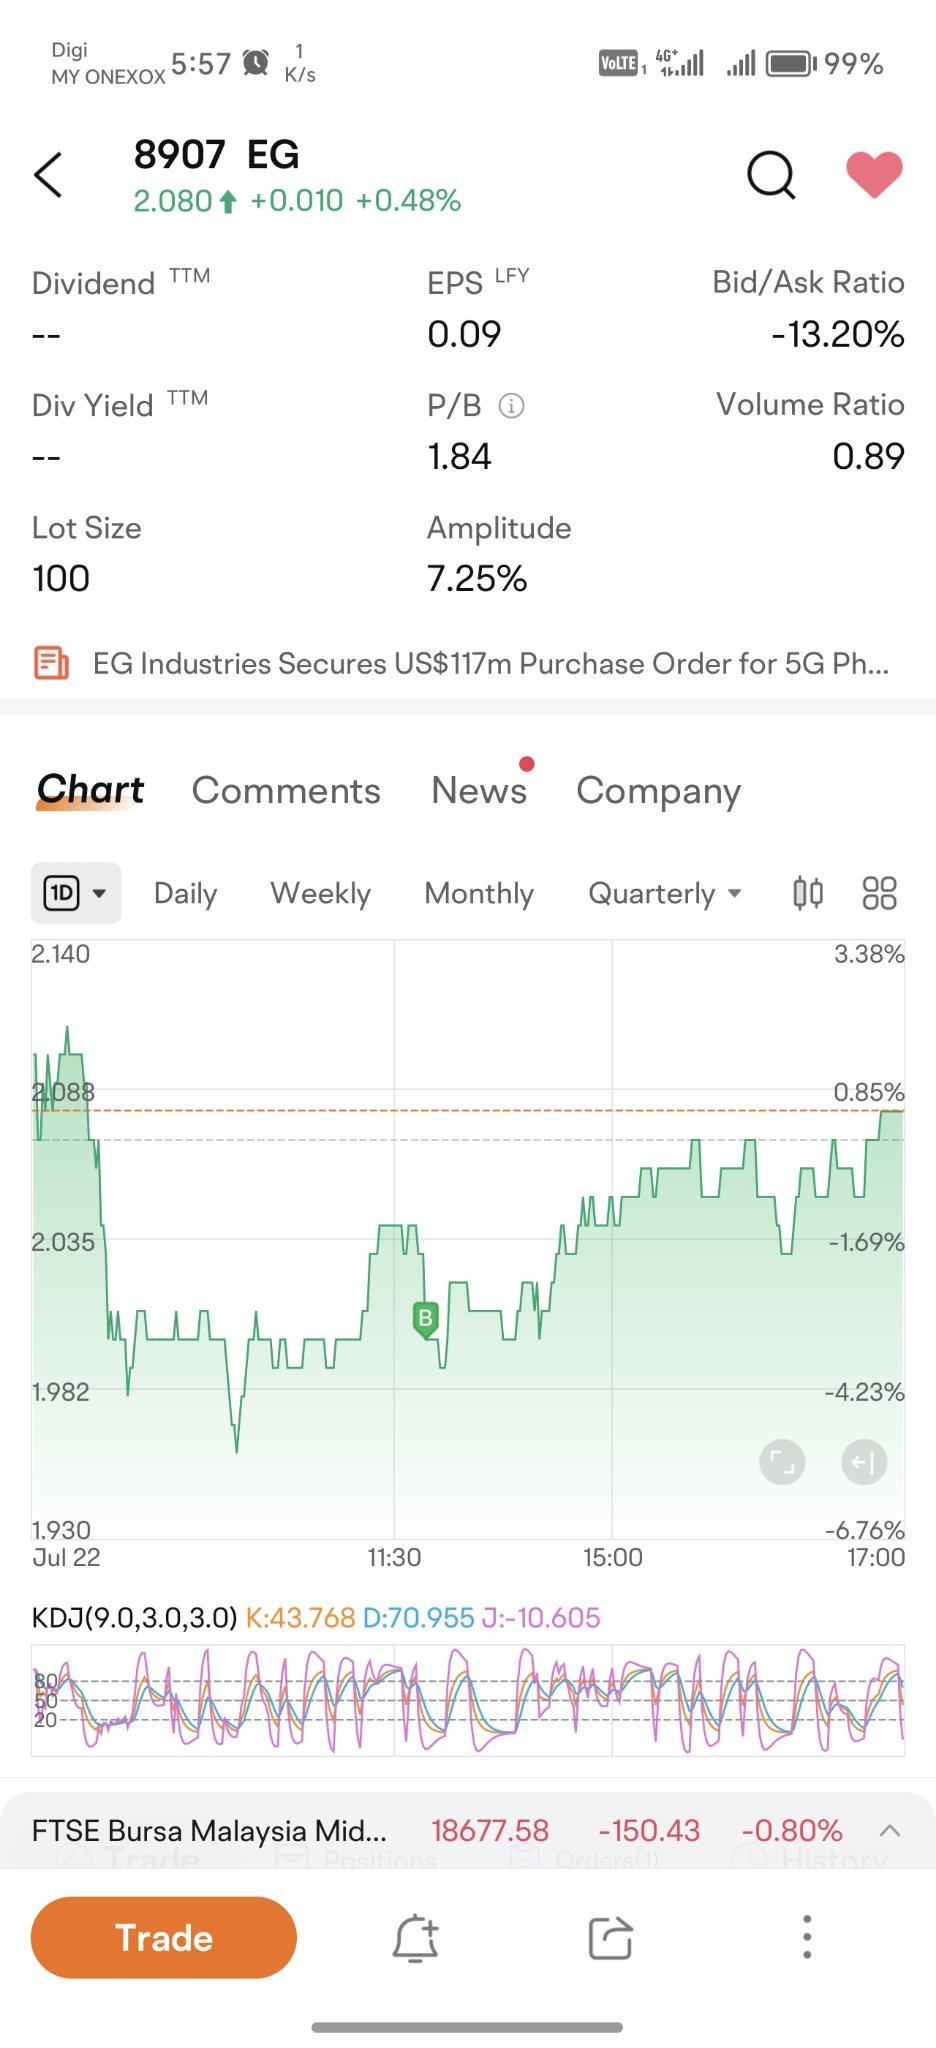Tap the back arrow icon

pos(48,175)
